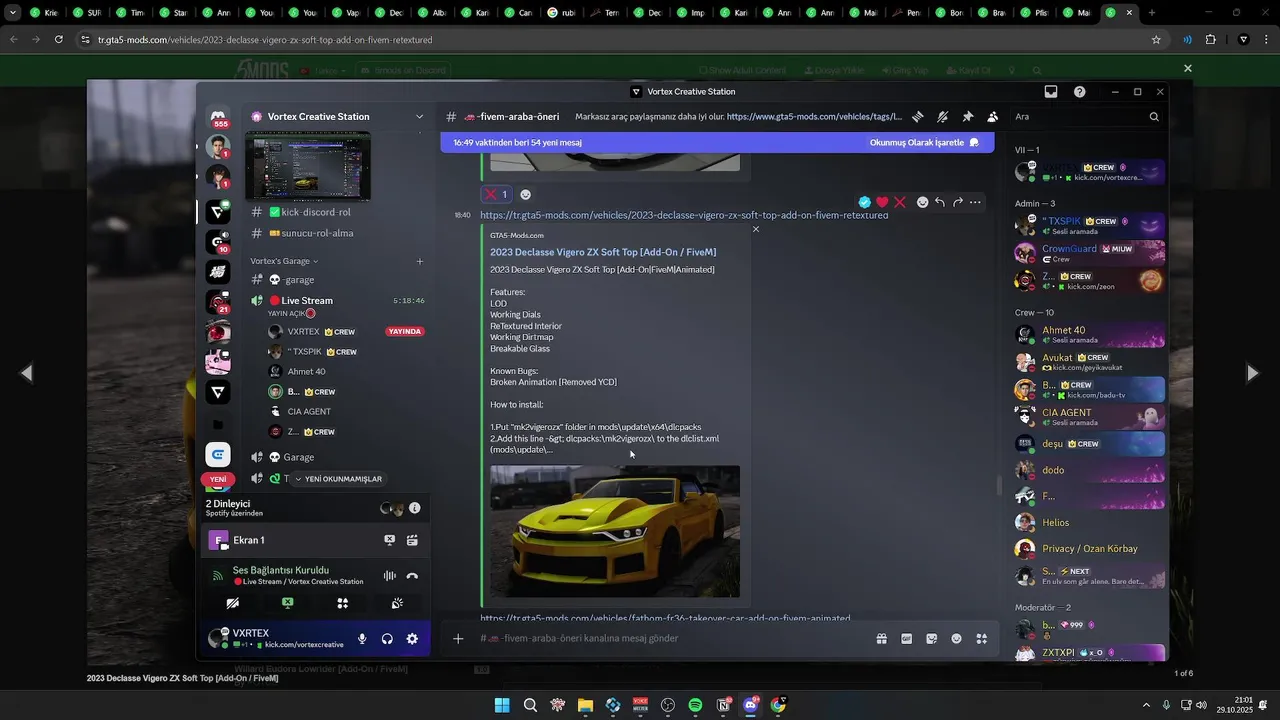The image size is (1280, 720).
Task: Toggle channel notification mute bell
Action: pyautogui.click(x=942, y=117)
